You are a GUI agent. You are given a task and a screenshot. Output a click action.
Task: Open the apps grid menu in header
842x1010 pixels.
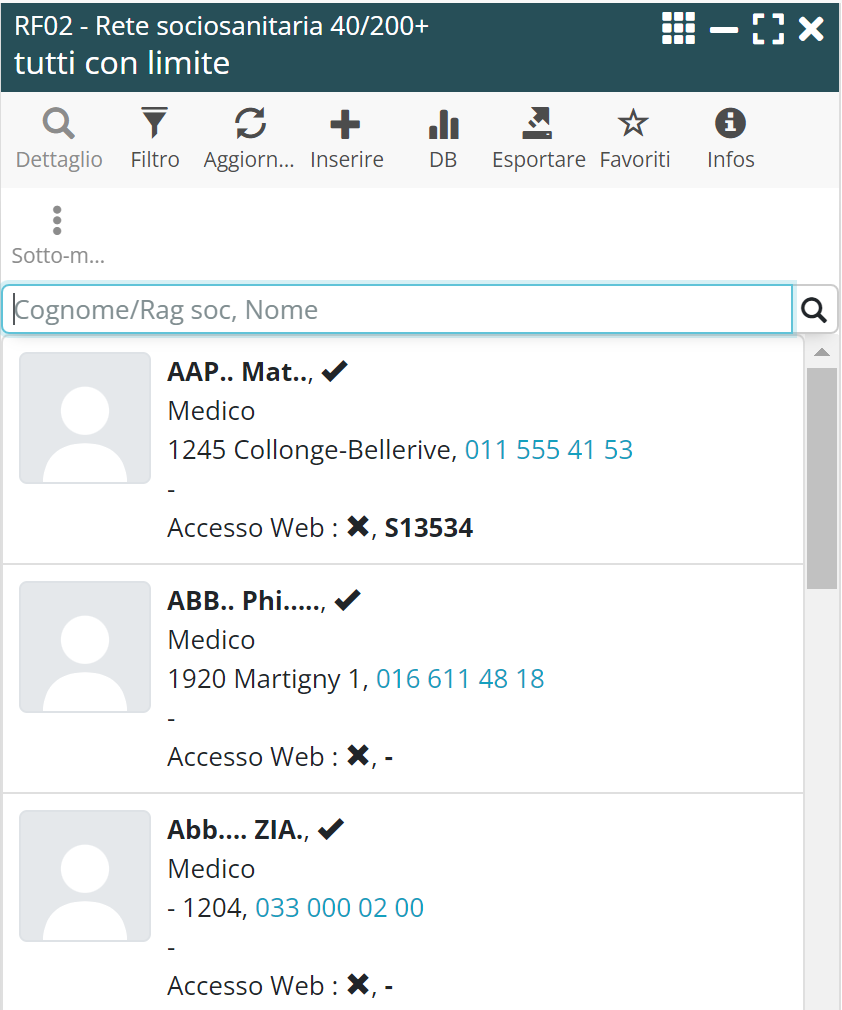point(678,29)
